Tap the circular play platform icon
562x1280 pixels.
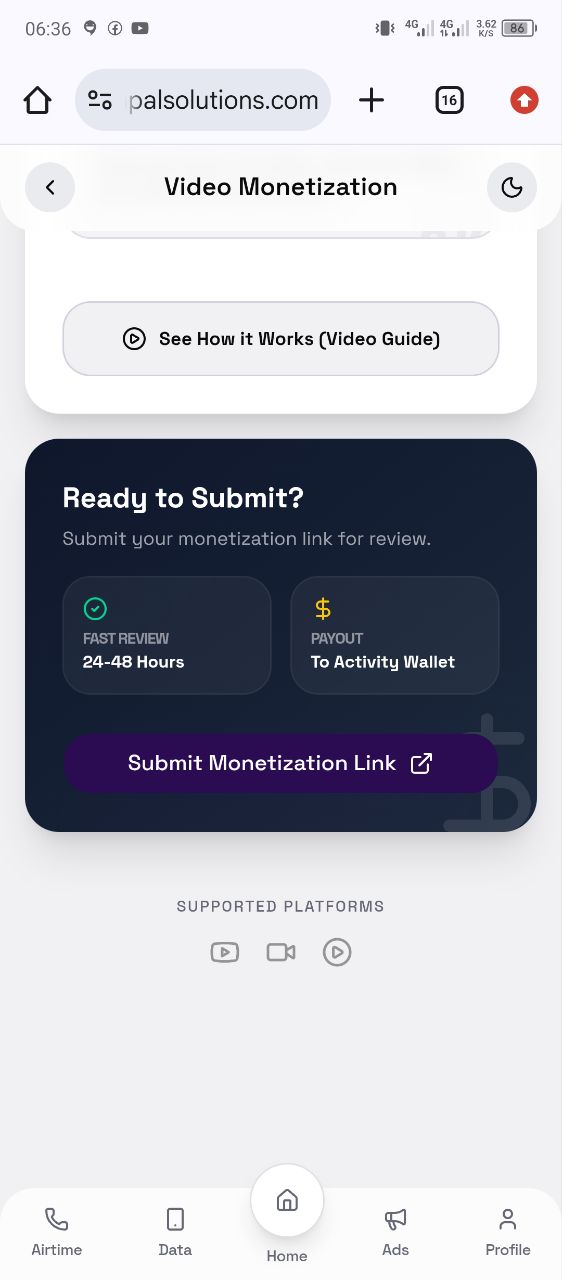point(337,952)
